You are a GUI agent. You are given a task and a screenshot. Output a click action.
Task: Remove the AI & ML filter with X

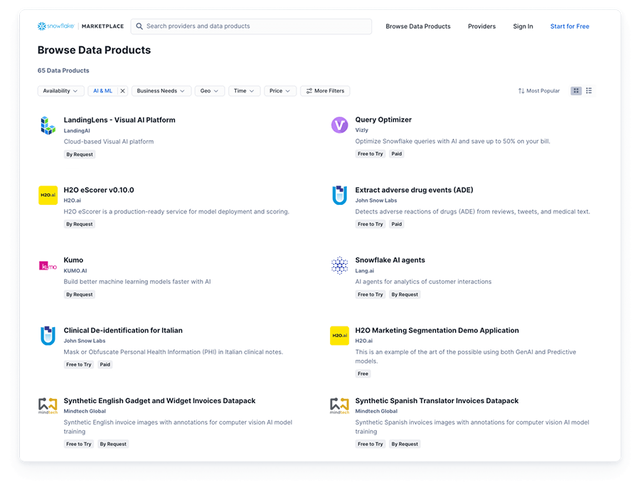click(x=122, y=91)
